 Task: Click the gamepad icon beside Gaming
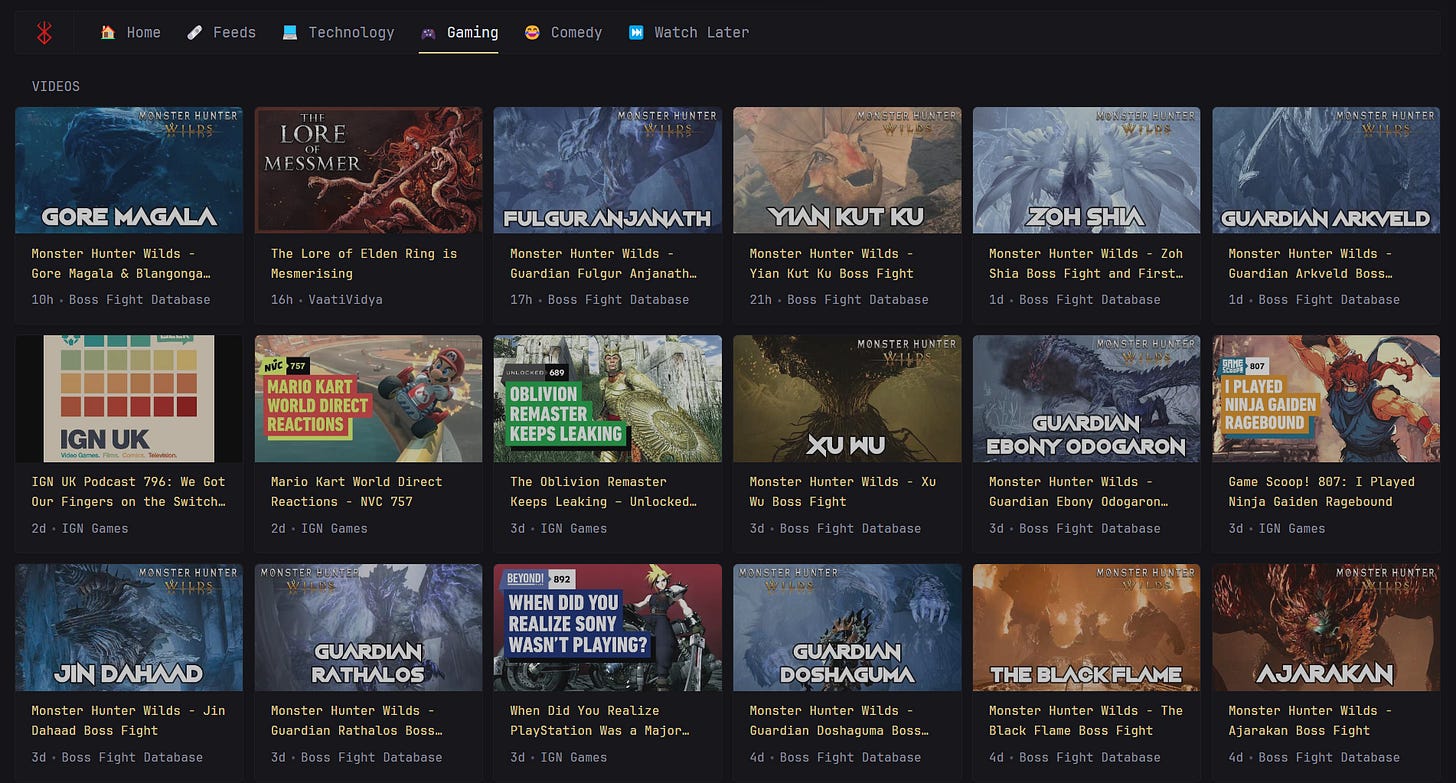click(428, 32)
